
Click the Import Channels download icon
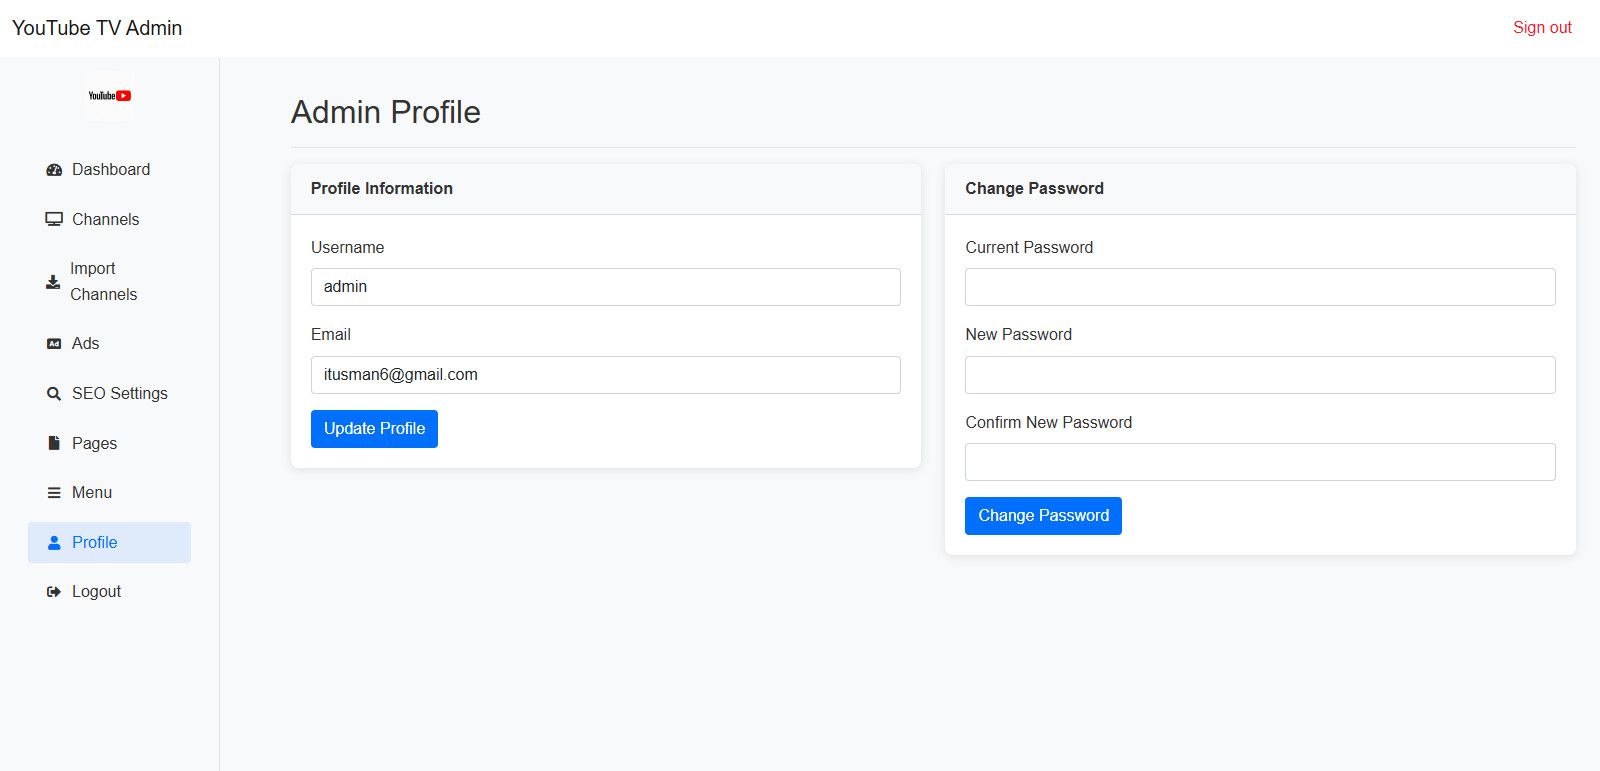pos(53,282)
